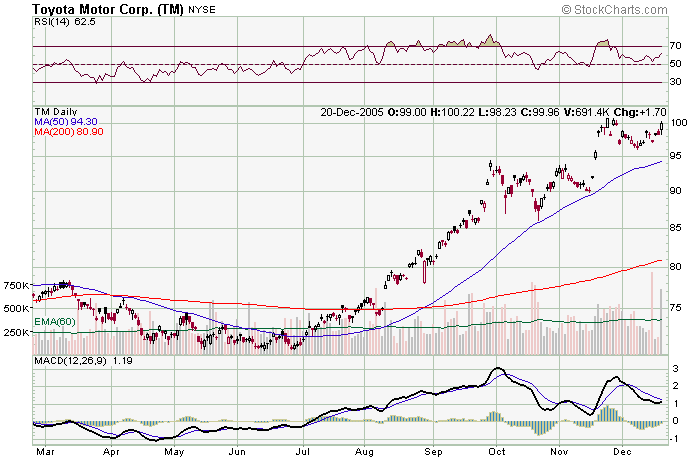Click the MA(200) 80.90 legend

click(69, 132)
